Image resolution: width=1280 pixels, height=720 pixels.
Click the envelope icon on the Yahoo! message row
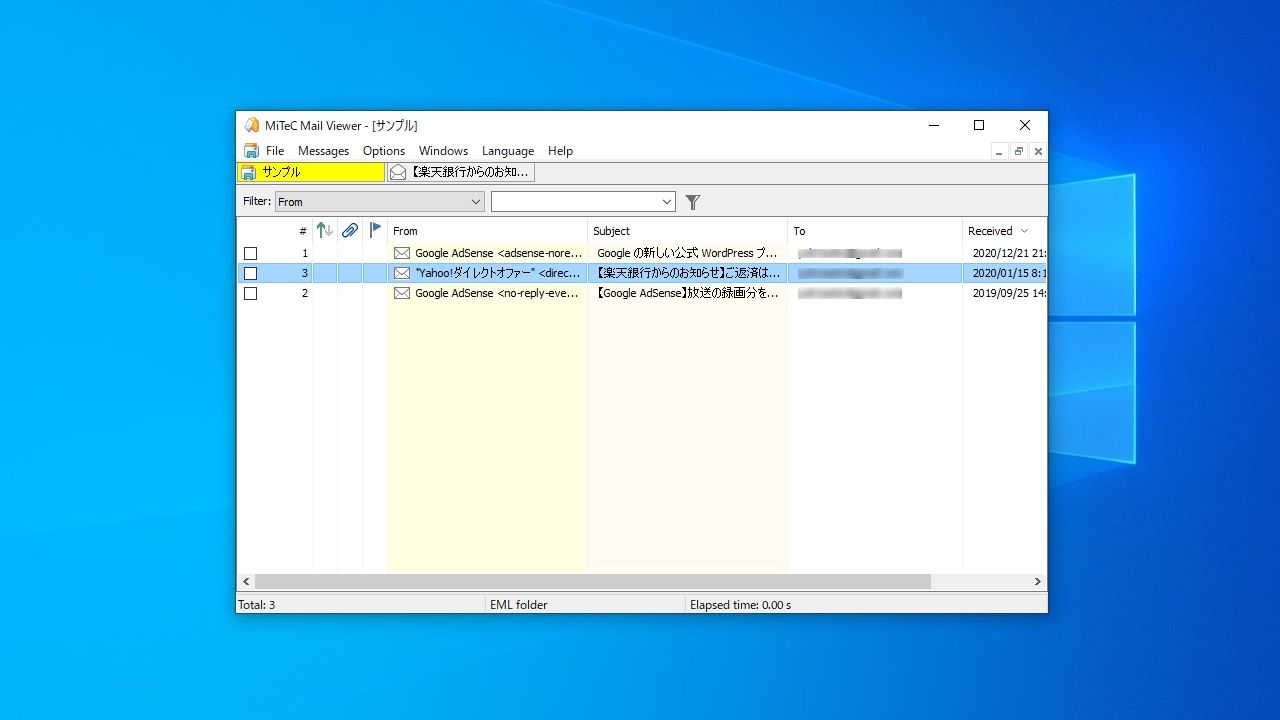click(x=402, y=273)
